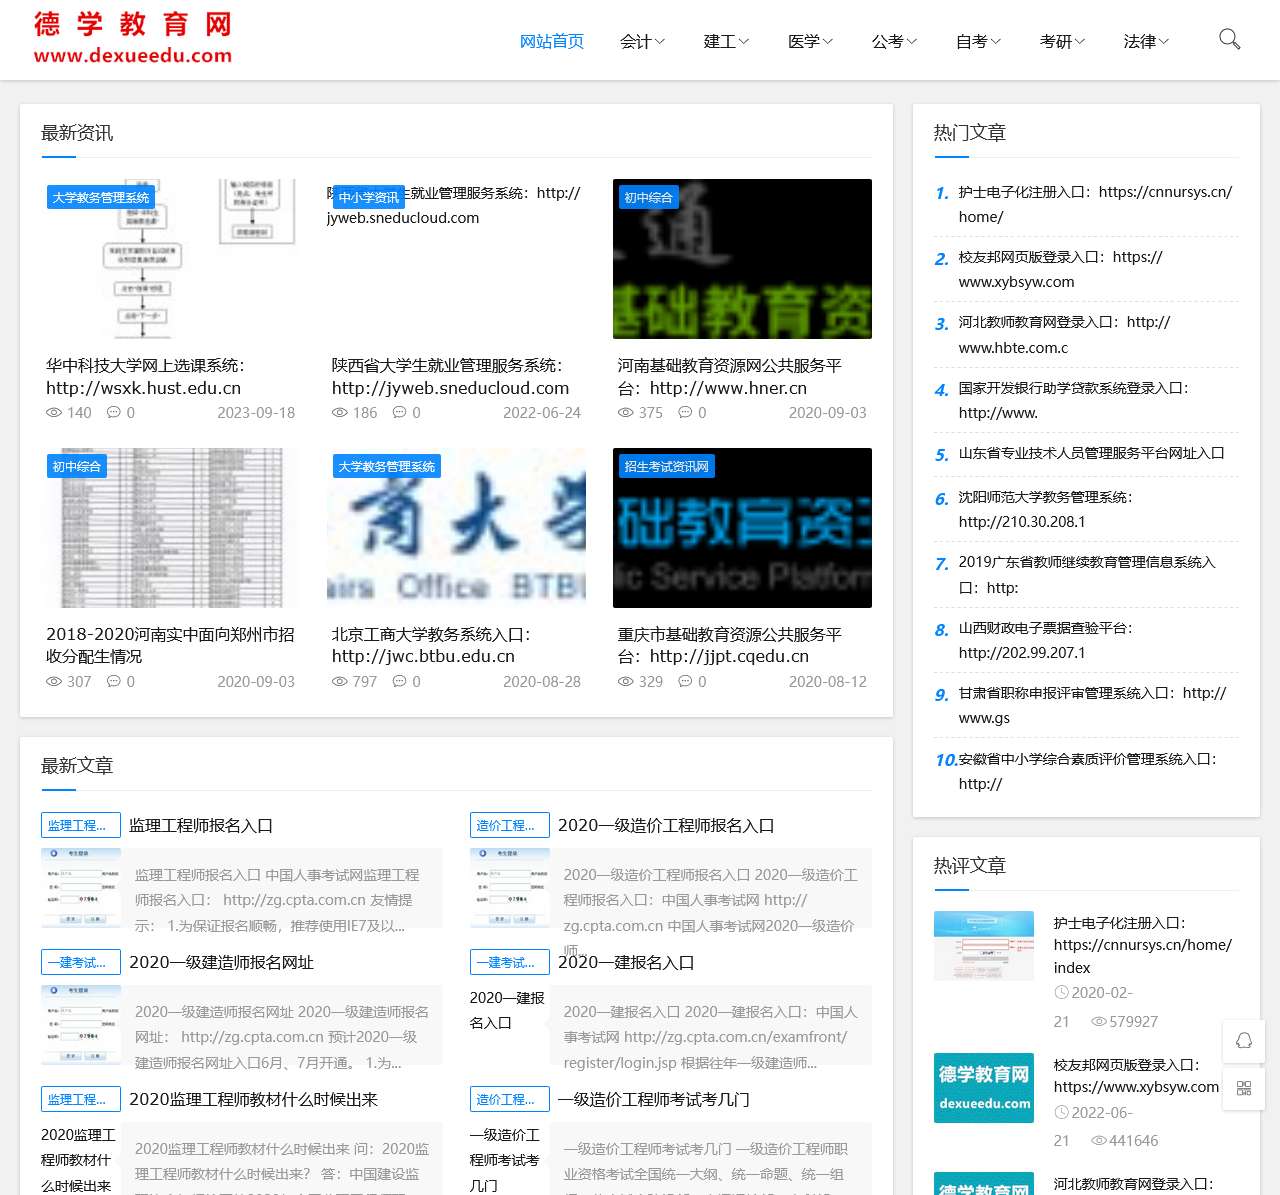Screen dimensions: 1280x1195
Task: Open 一级造价工程师考试考几门 heading
Action: (653, 1100)
